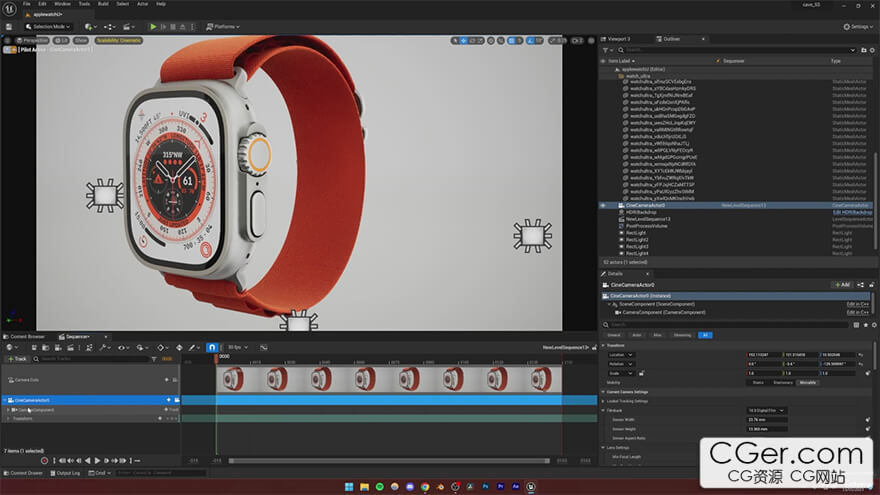Open the Platforms dropdown in the toolbar
Screen dimensions: 880x495
tap(223, 26)
